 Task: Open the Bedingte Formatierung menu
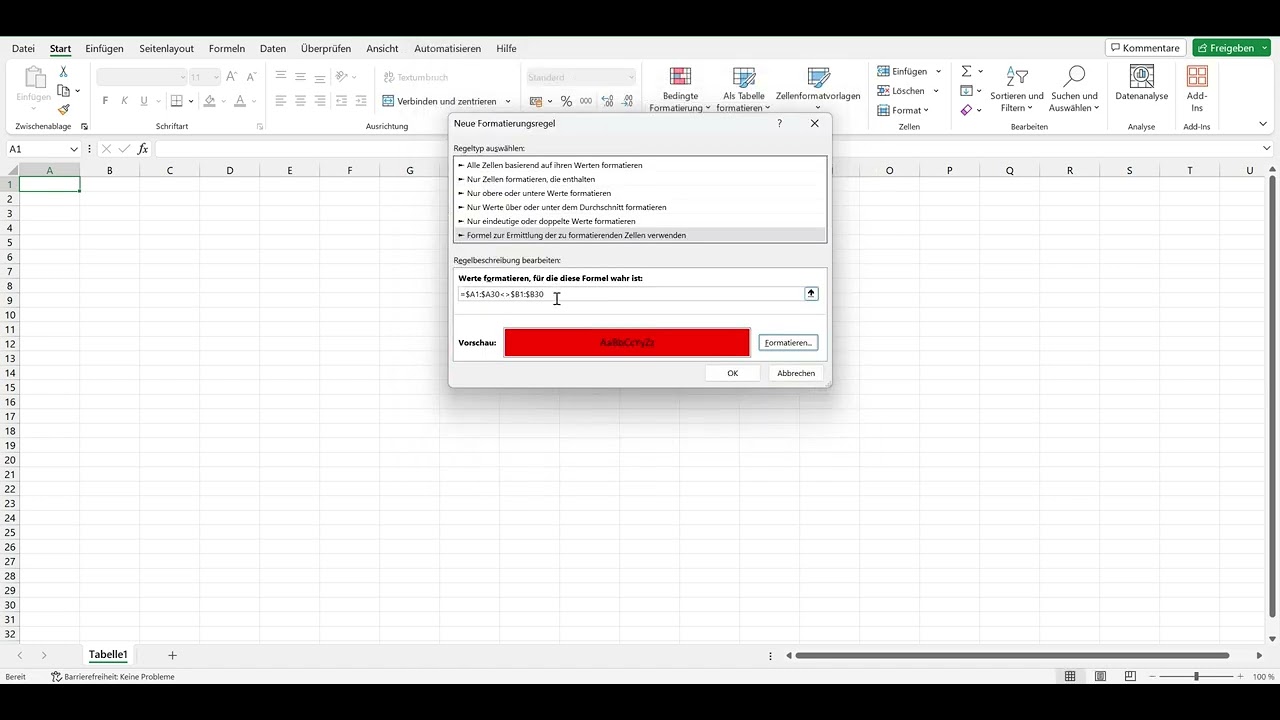680,89
